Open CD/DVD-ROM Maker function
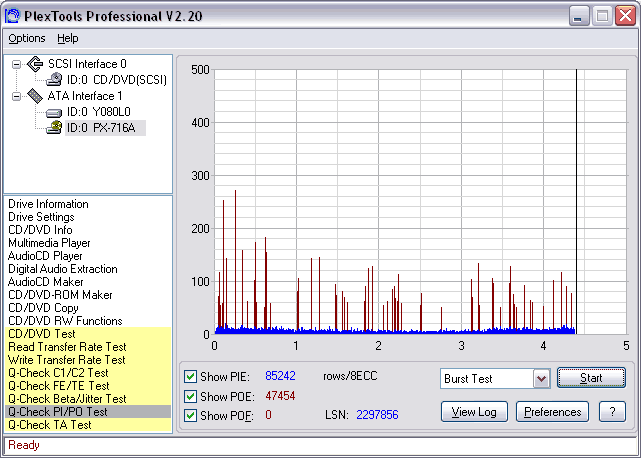 (x=60, y=295)
